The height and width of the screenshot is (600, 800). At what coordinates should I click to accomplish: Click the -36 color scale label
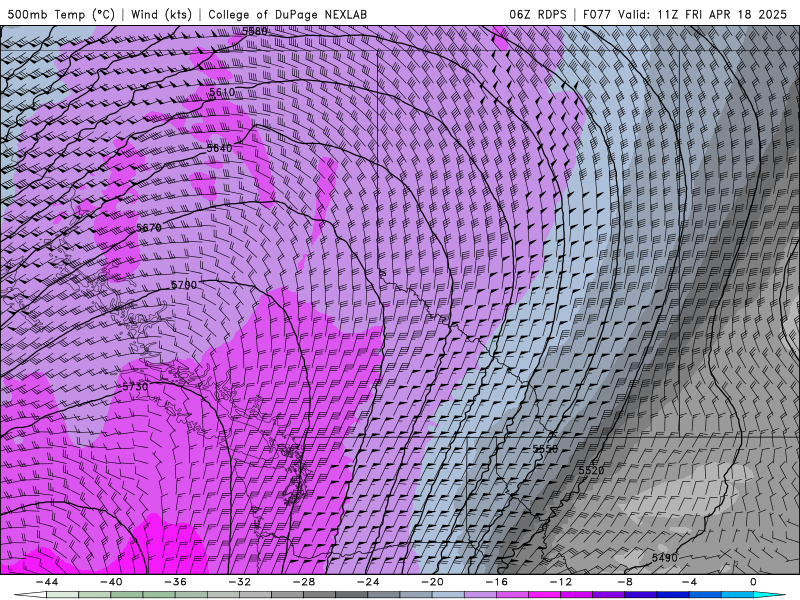coord(175,582)
